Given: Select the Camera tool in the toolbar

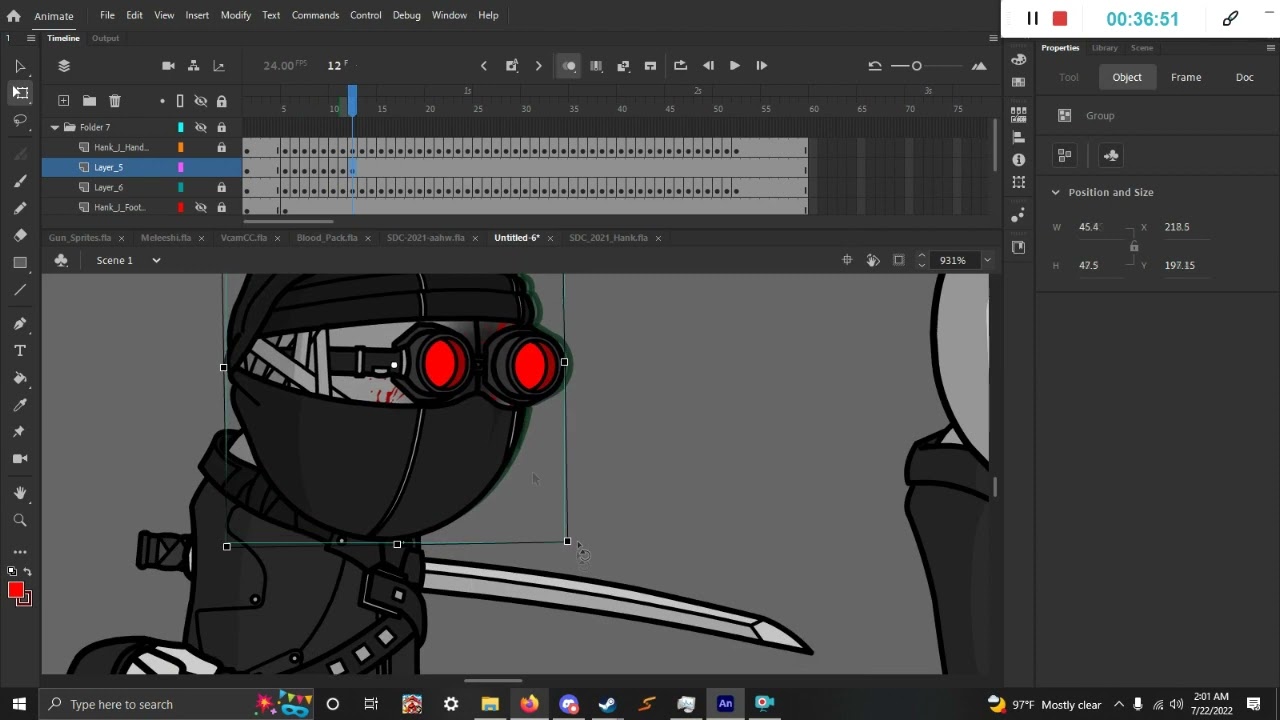Looking at the screenshot, I should click(20, 459).
